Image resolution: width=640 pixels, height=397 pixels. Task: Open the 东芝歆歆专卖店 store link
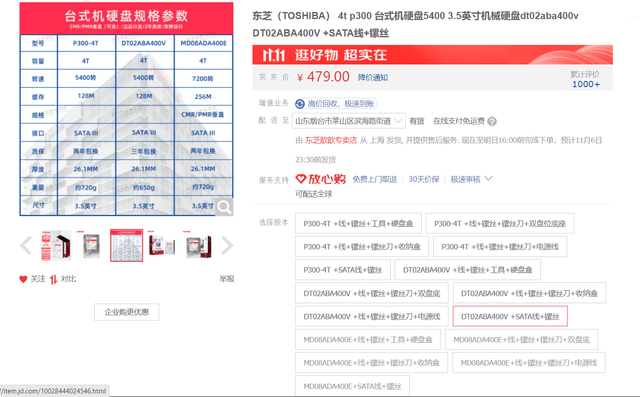point(331,140)
